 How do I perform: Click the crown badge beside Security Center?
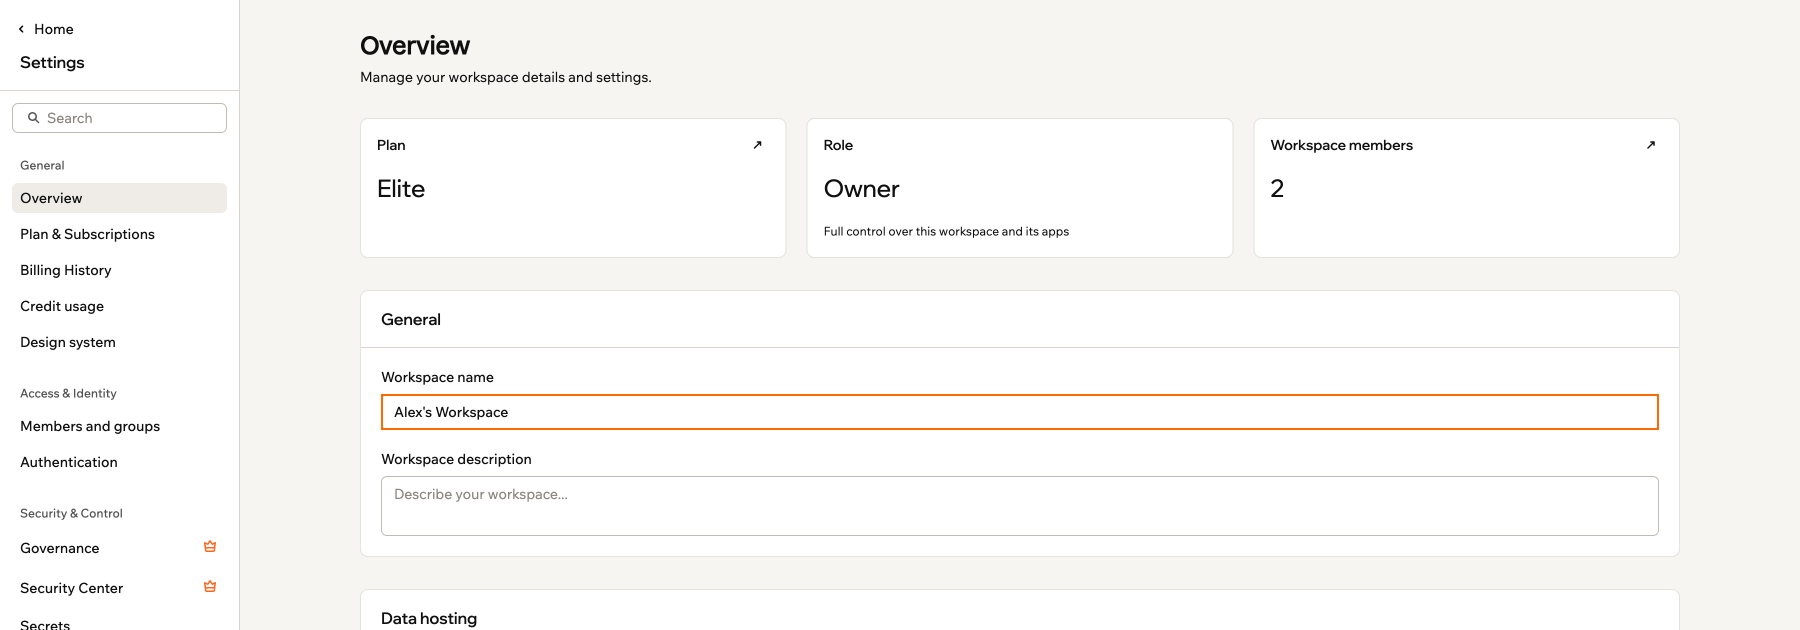point(210,587)
